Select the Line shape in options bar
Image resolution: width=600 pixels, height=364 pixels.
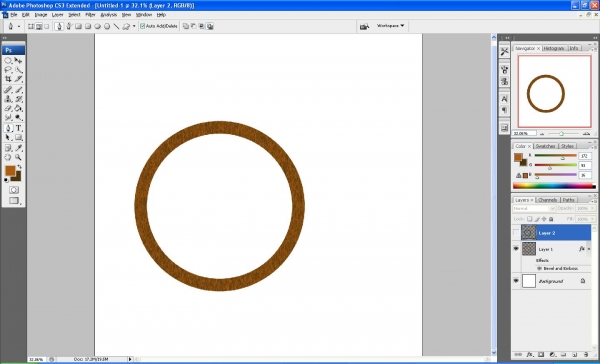click(x=116, y=26)
